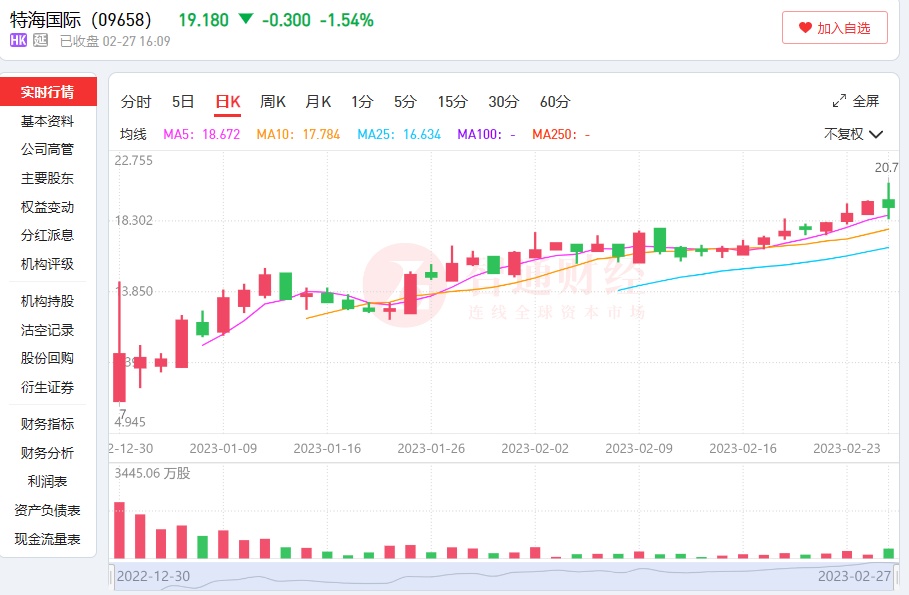Switch to the 分时 chart tab
This screenshot has width=909, height=595.
coord(136,101)
